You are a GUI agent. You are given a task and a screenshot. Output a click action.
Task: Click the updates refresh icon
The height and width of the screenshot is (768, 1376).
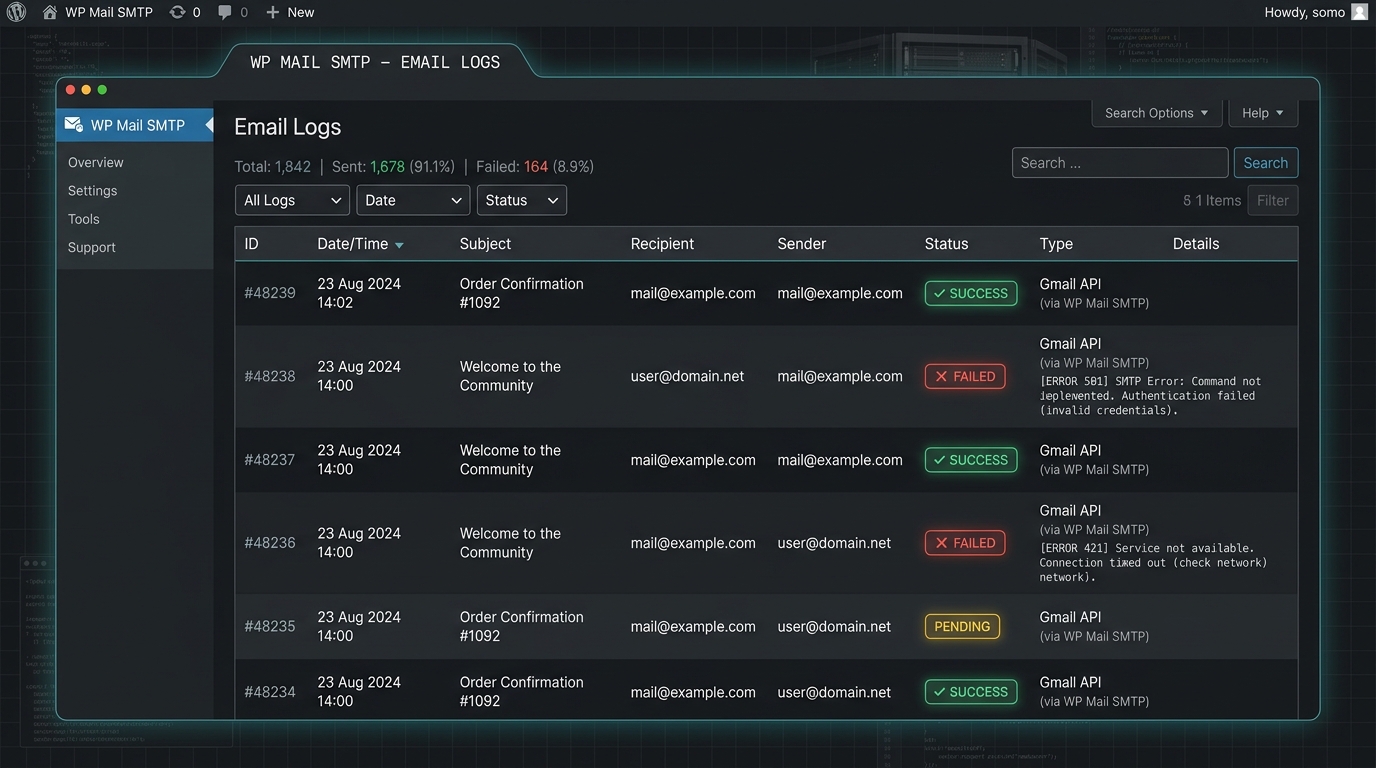point(177,12)
